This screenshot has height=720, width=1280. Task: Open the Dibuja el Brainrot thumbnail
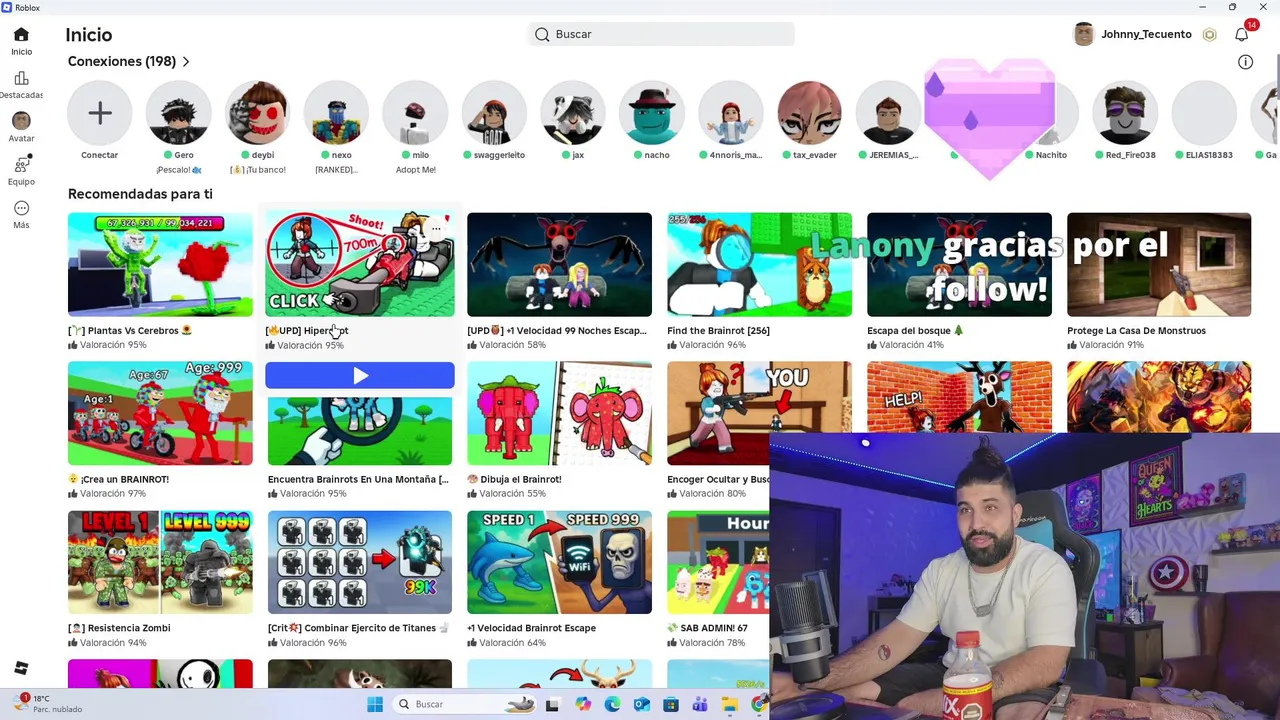click(559, 414)
